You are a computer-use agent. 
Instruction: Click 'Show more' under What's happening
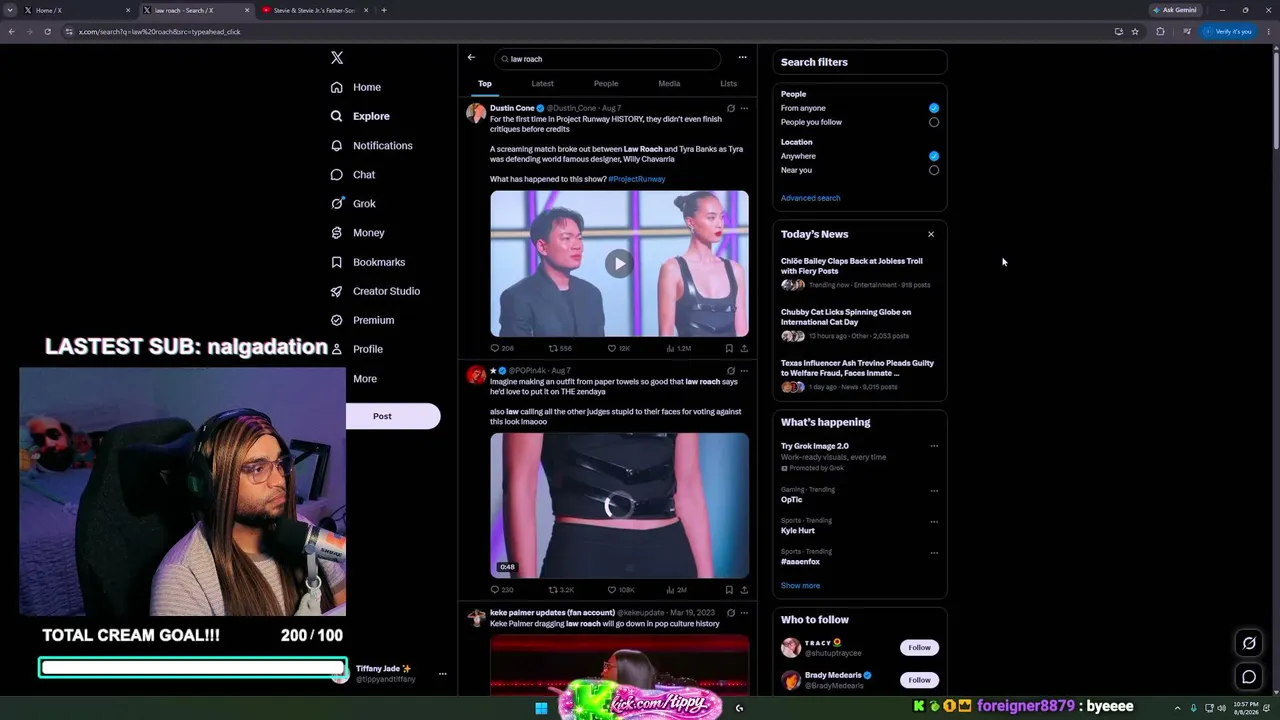800,586
